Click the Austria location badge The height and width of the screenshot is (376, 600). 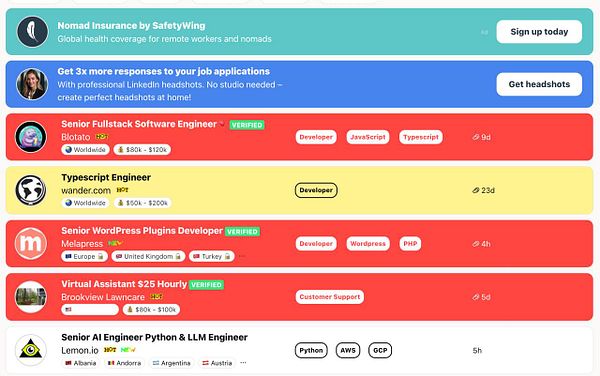click(217, 363)
